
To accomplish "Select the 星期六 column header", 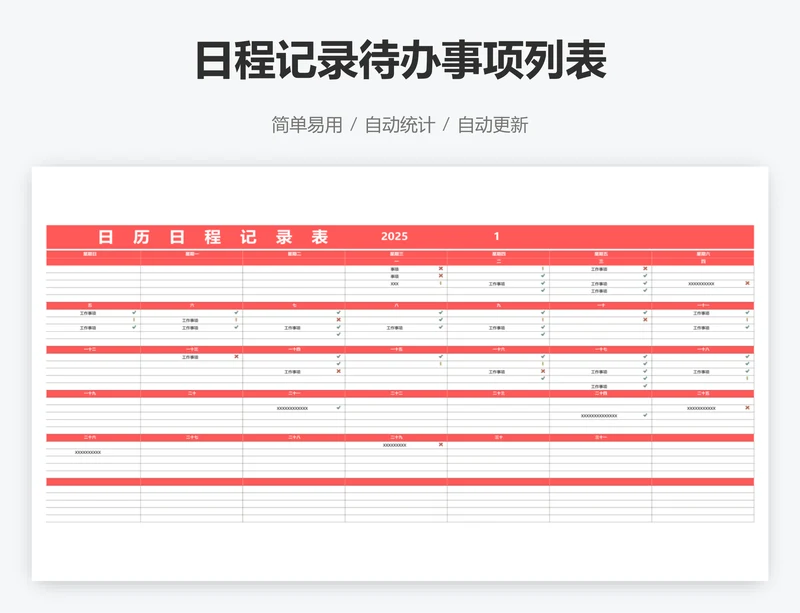I will (703, 255).
